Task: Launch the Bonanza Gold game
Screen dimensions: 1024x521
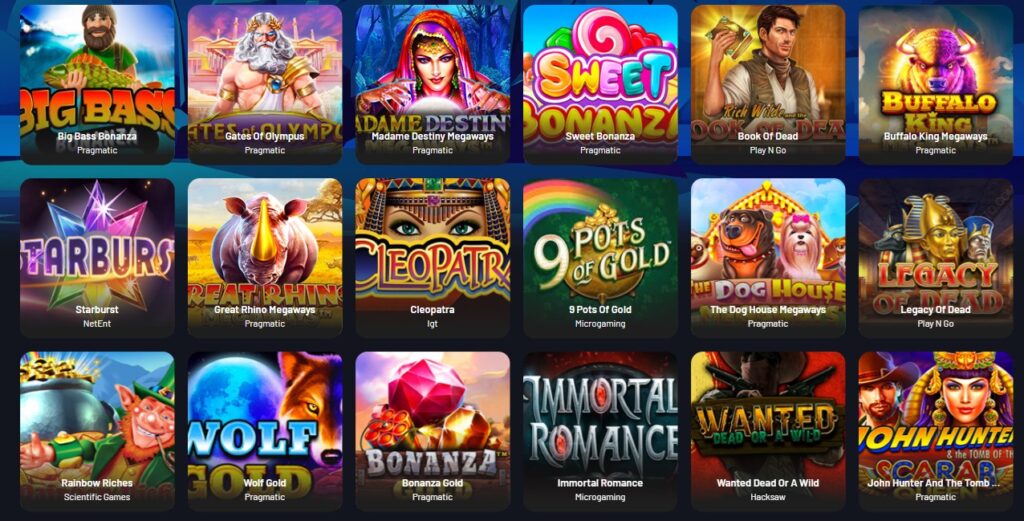Action: click(432, 431)
